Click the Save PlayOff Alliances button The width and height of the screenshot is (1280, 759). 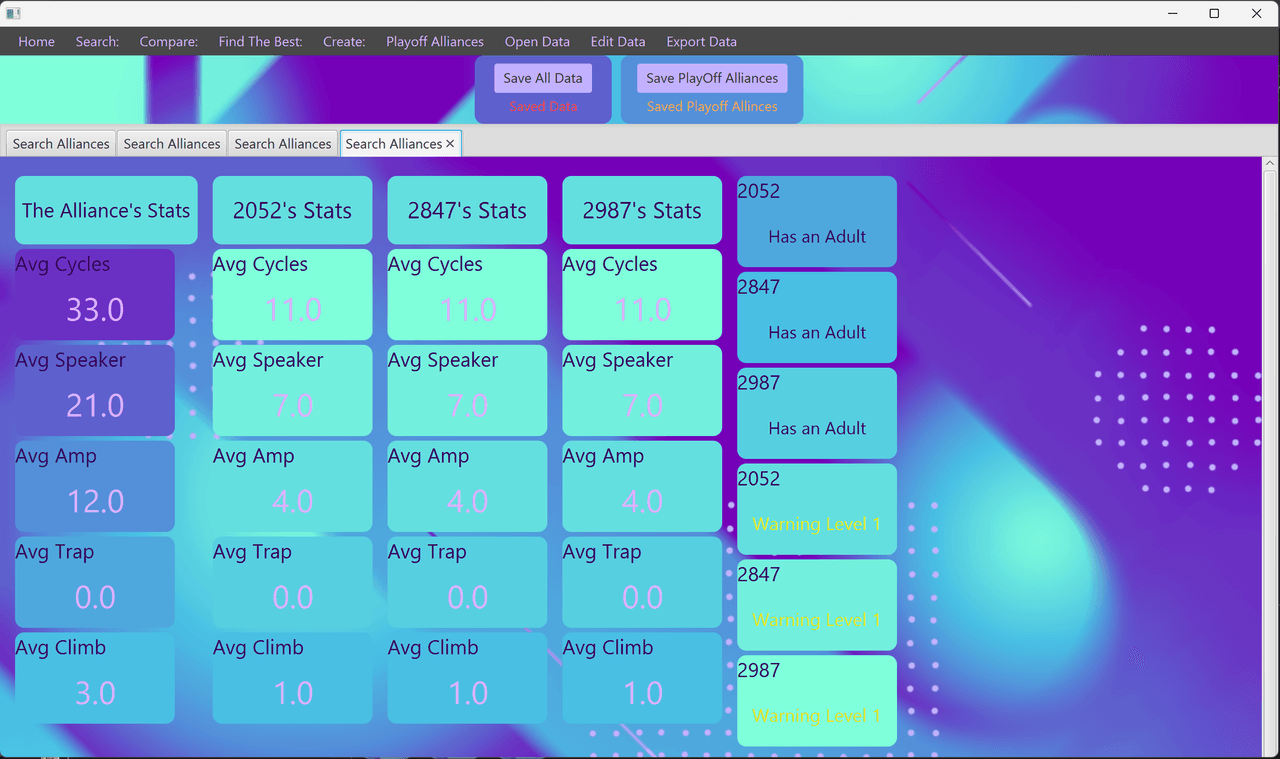pyautogui.click(x=712, y=78)
